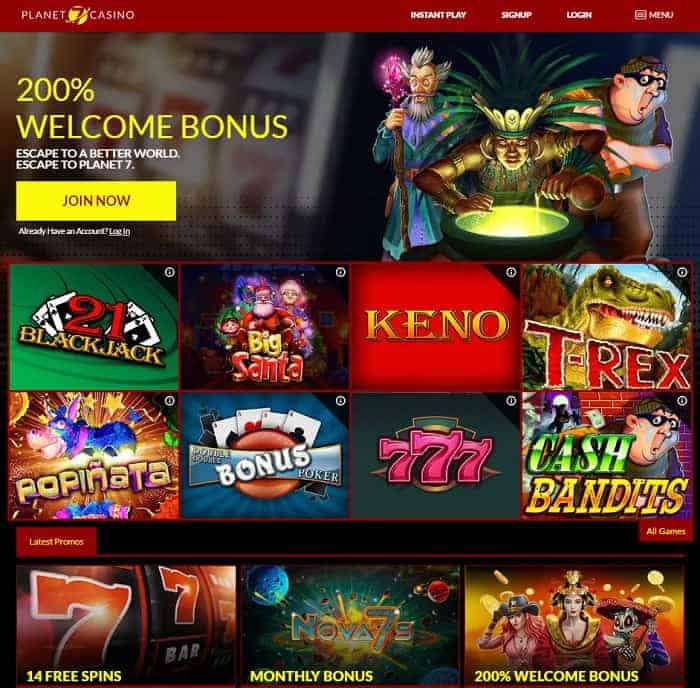The width and height of the screenshot is (700, 688).
Task: Select the Latest Promos tab
Action: [x=56, y=542]
